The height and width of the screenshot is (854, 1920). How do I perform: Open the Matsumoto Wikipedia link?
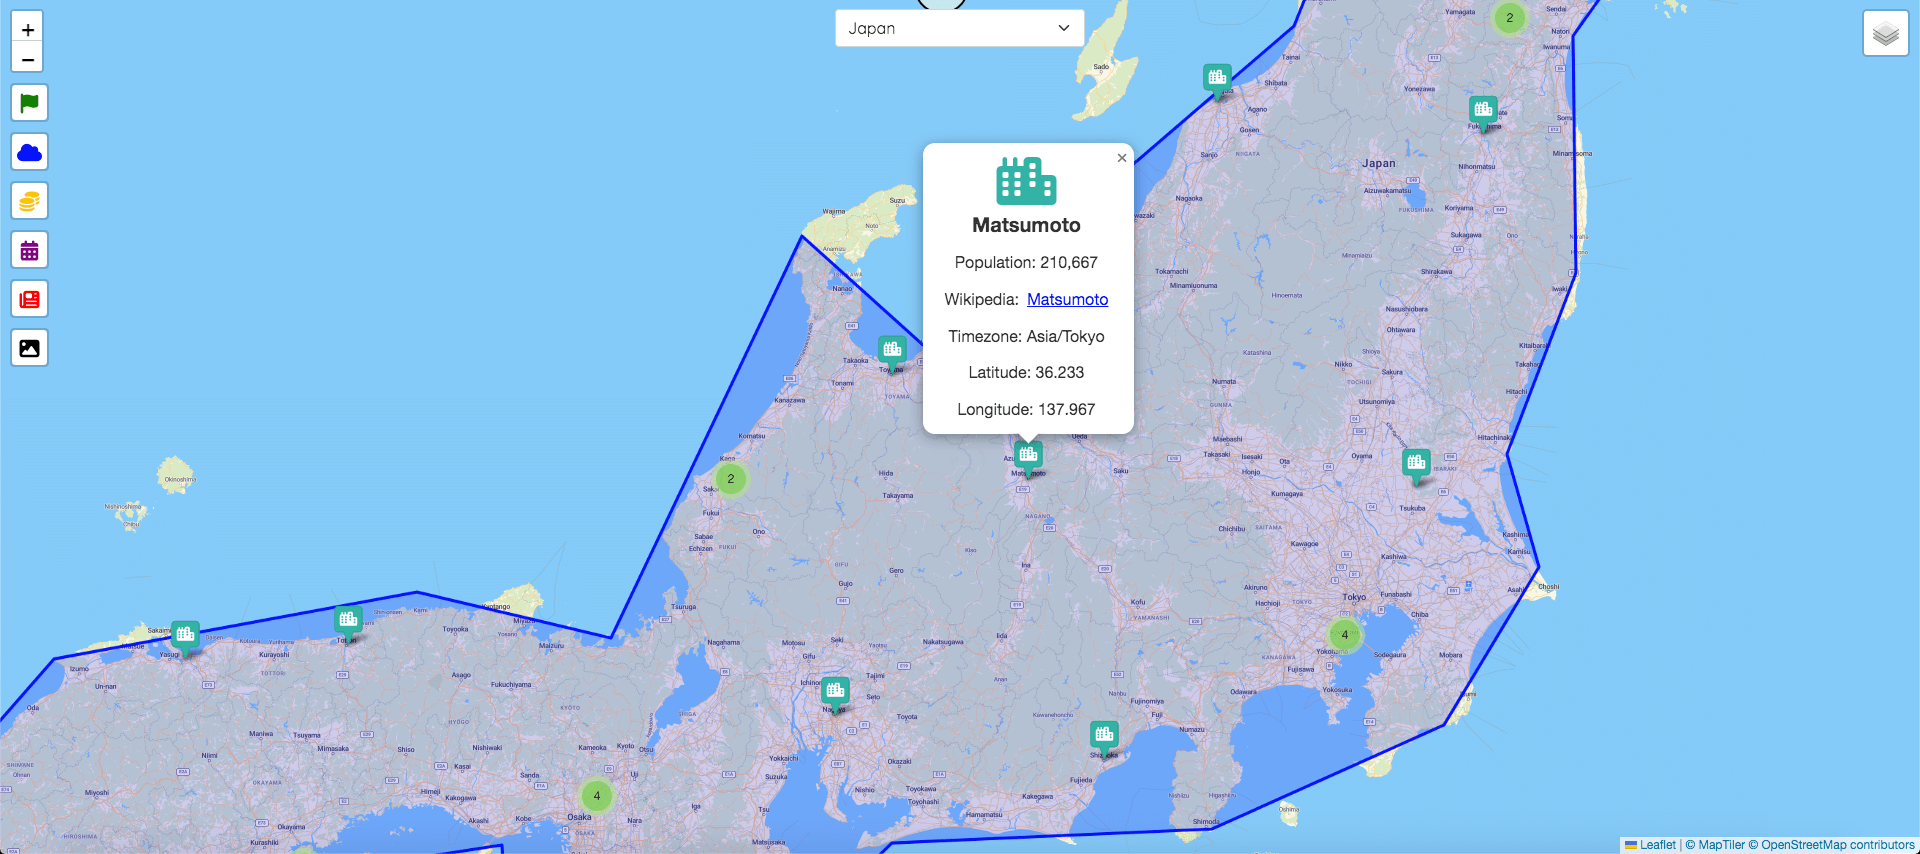pyautogui.click(x=1067, y=299)
